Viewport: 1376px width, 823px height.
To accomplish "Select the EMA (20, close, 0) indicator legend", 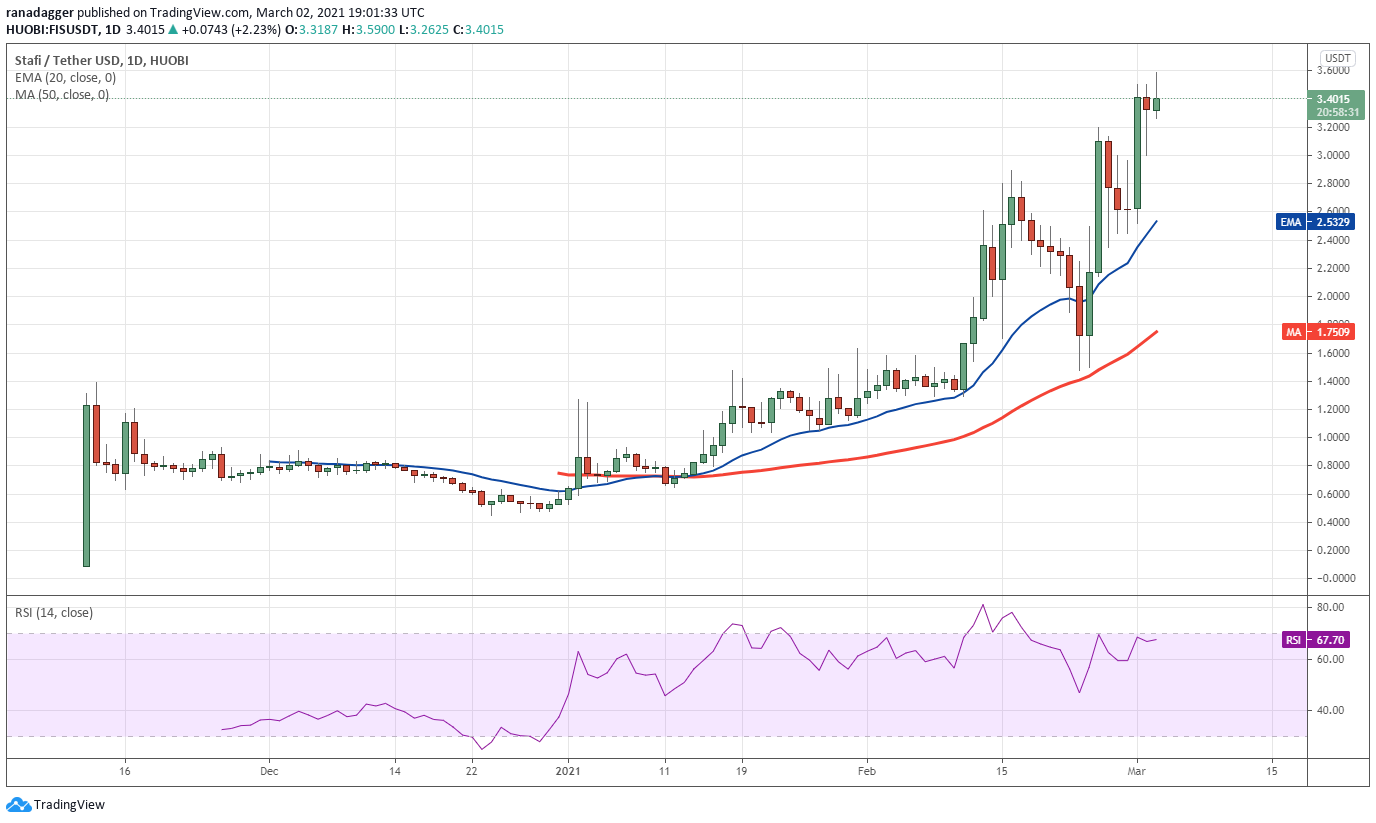I will click(65, 78).
